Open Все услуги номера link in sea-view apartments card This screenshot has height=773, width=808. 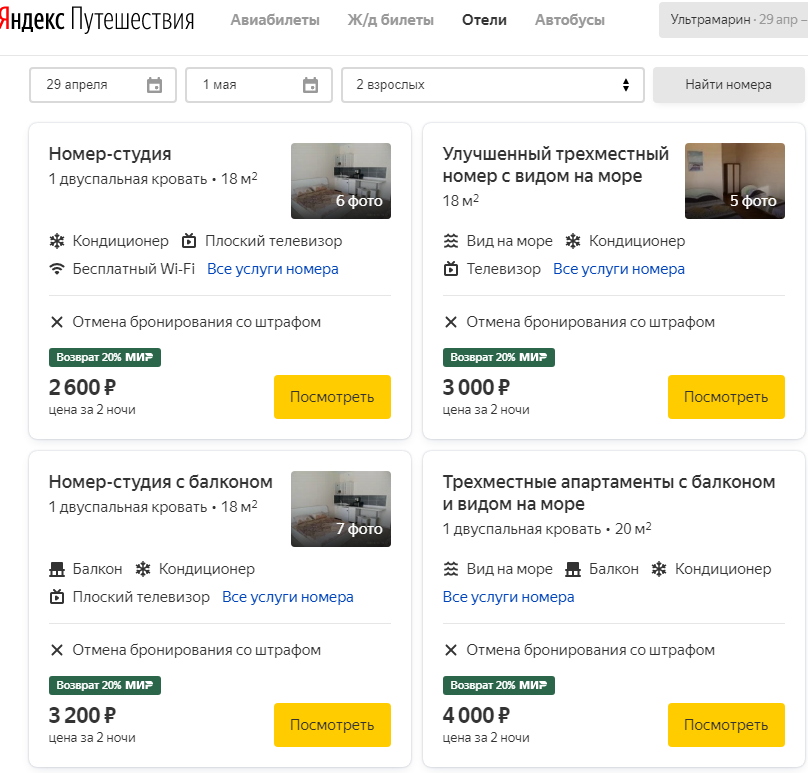click(508, 597)
